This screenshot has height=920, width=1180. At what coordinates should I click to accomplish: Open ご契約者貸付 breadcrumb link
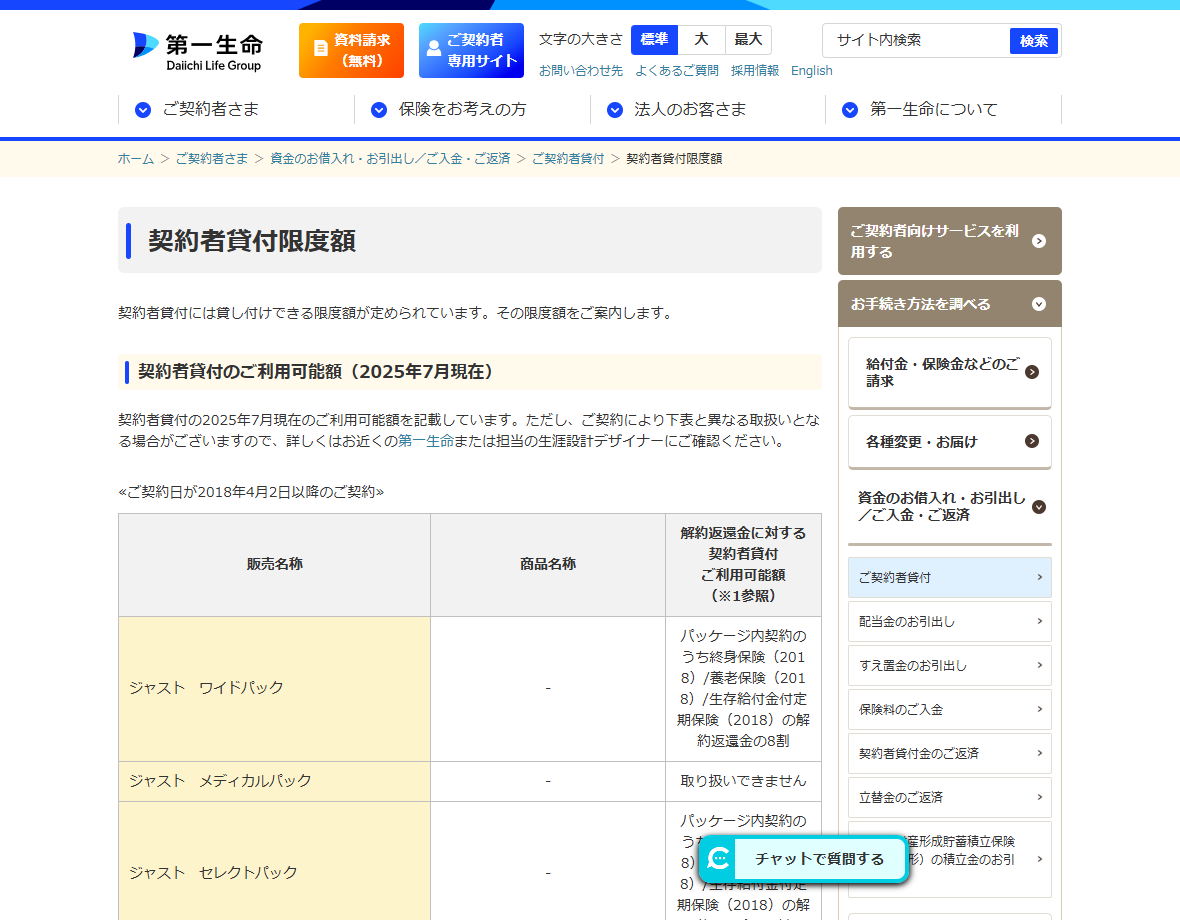pos(568,159)
